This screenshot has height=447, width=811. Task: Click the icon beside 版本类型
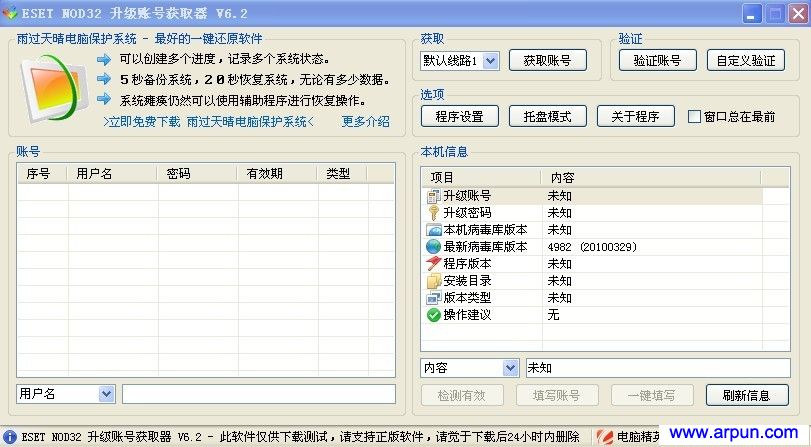(x=433, y=298)
